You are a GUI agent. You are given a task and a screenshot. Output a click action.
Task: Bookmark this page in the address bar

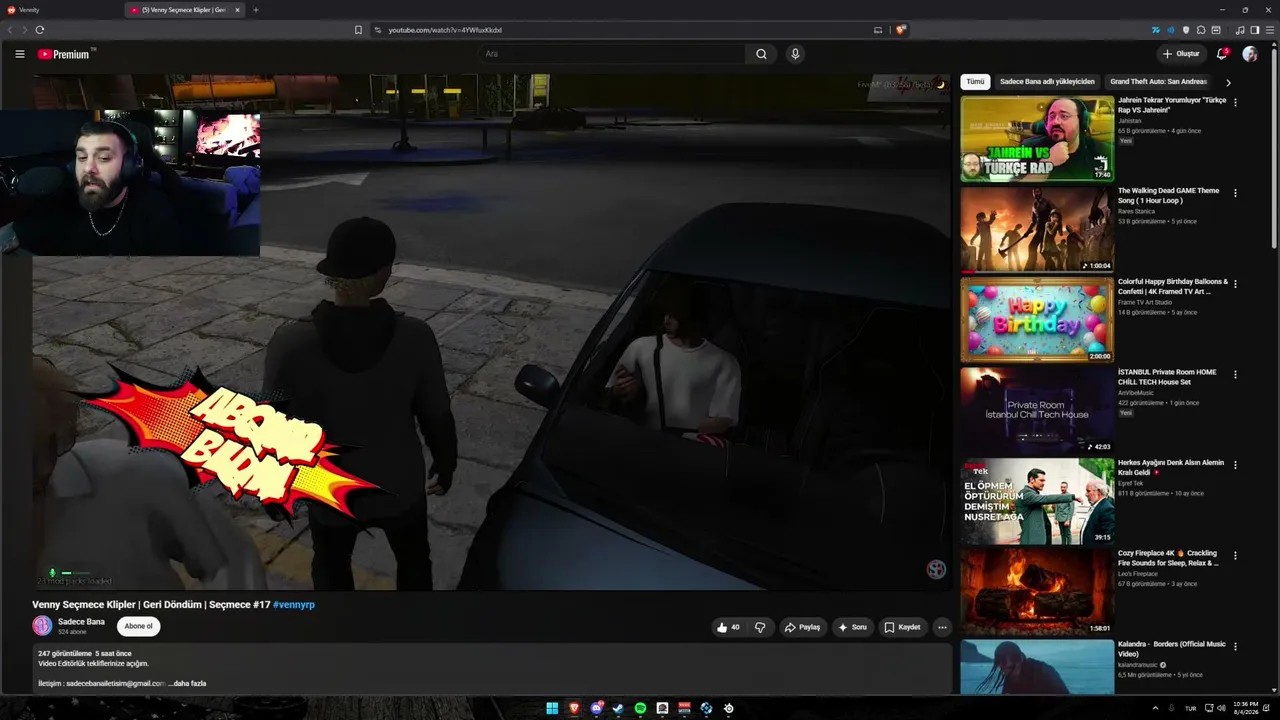pyautogui.click(x=358, y=30)
